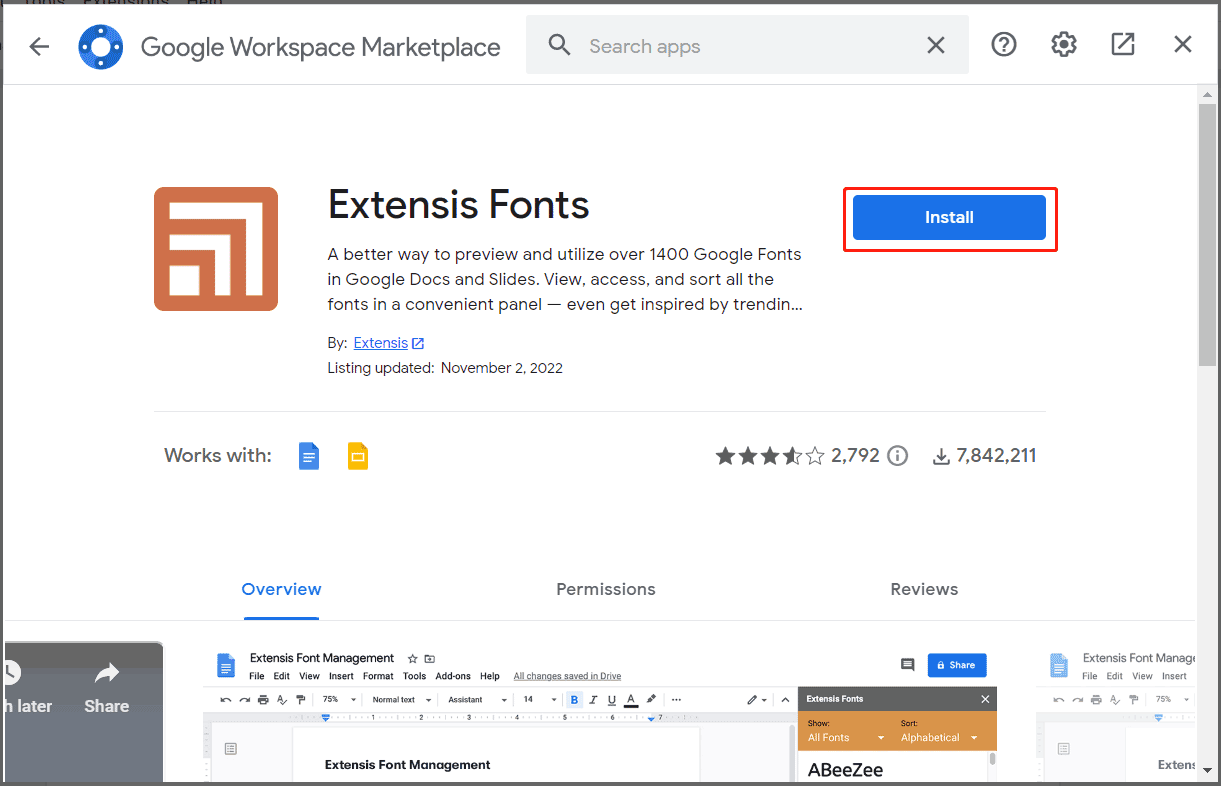Close the Marketplace dialog
1221x786 pixels.
[1183, 45]
